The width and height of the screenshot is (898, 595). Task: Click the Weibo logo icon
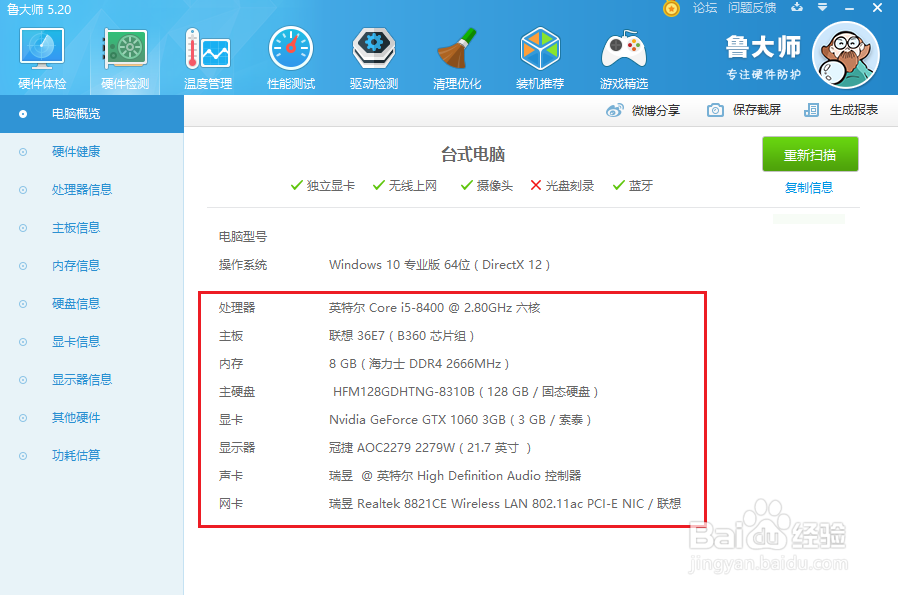coord(615,110)
